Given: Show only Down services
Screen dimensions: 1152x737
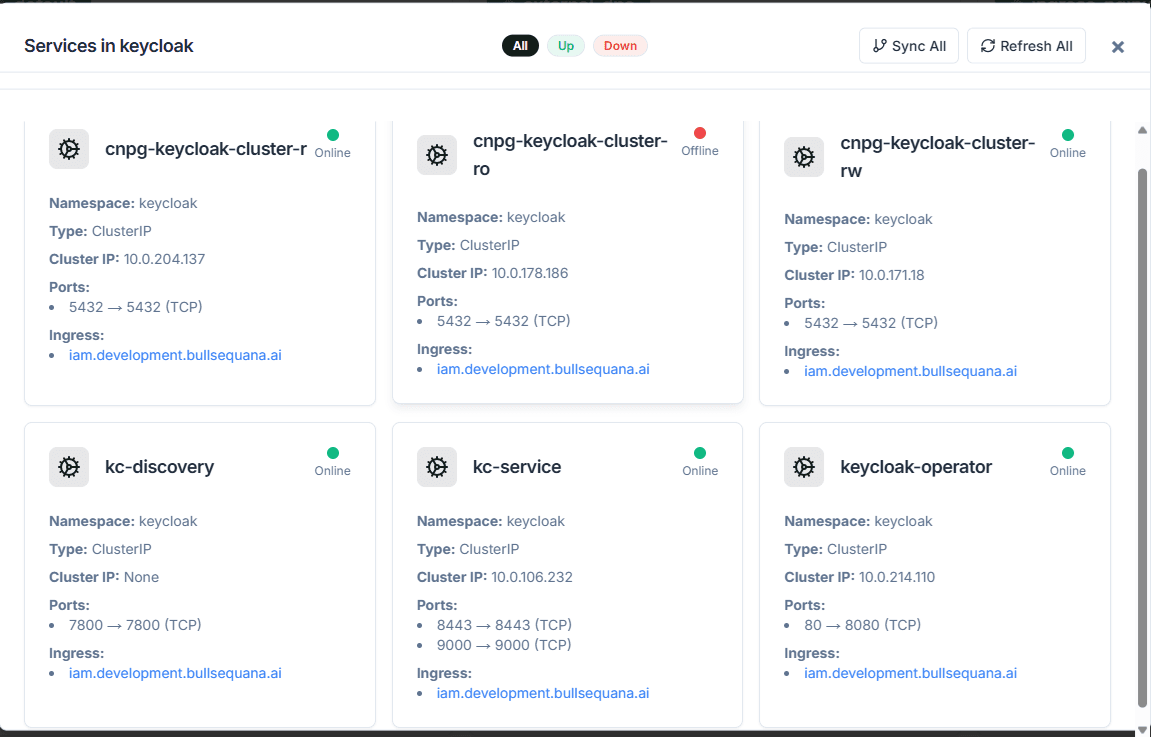Looking at the screenshot, I should 620,46.
